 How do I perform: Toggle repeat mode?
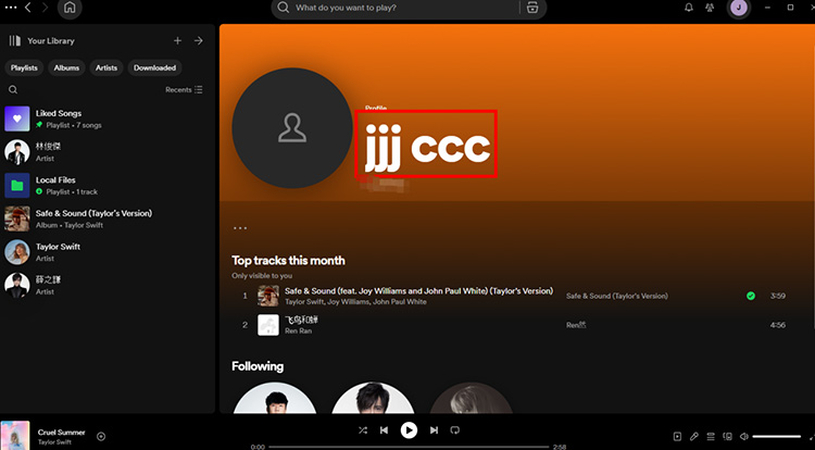click(455, 430)
